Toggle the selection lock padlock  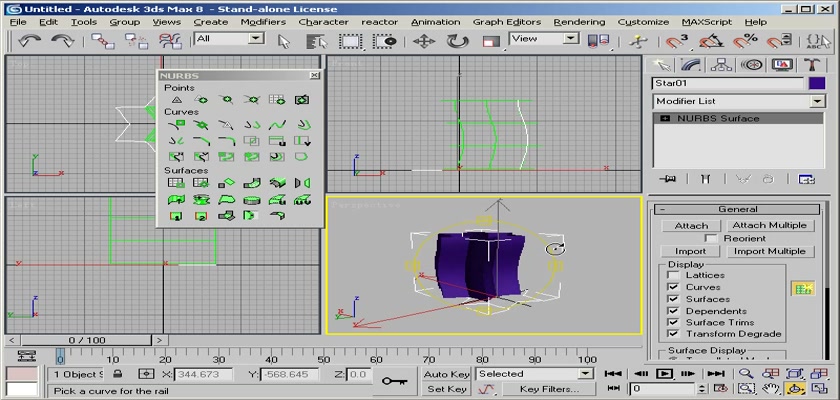click(x=117, y=374)
